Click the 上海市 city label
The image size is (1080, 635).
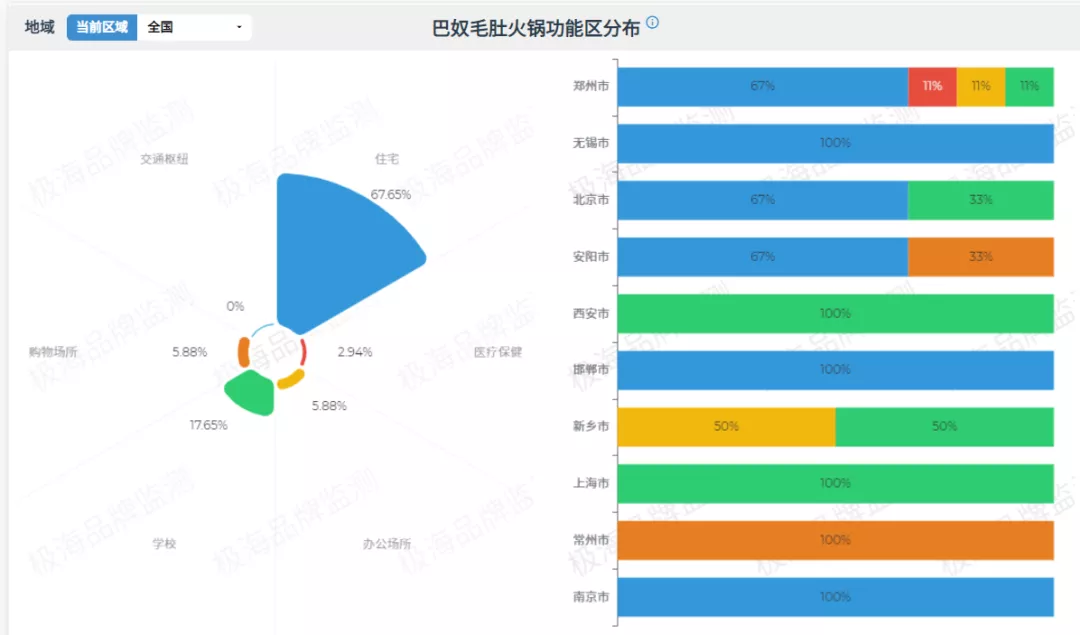coord(591,483)
